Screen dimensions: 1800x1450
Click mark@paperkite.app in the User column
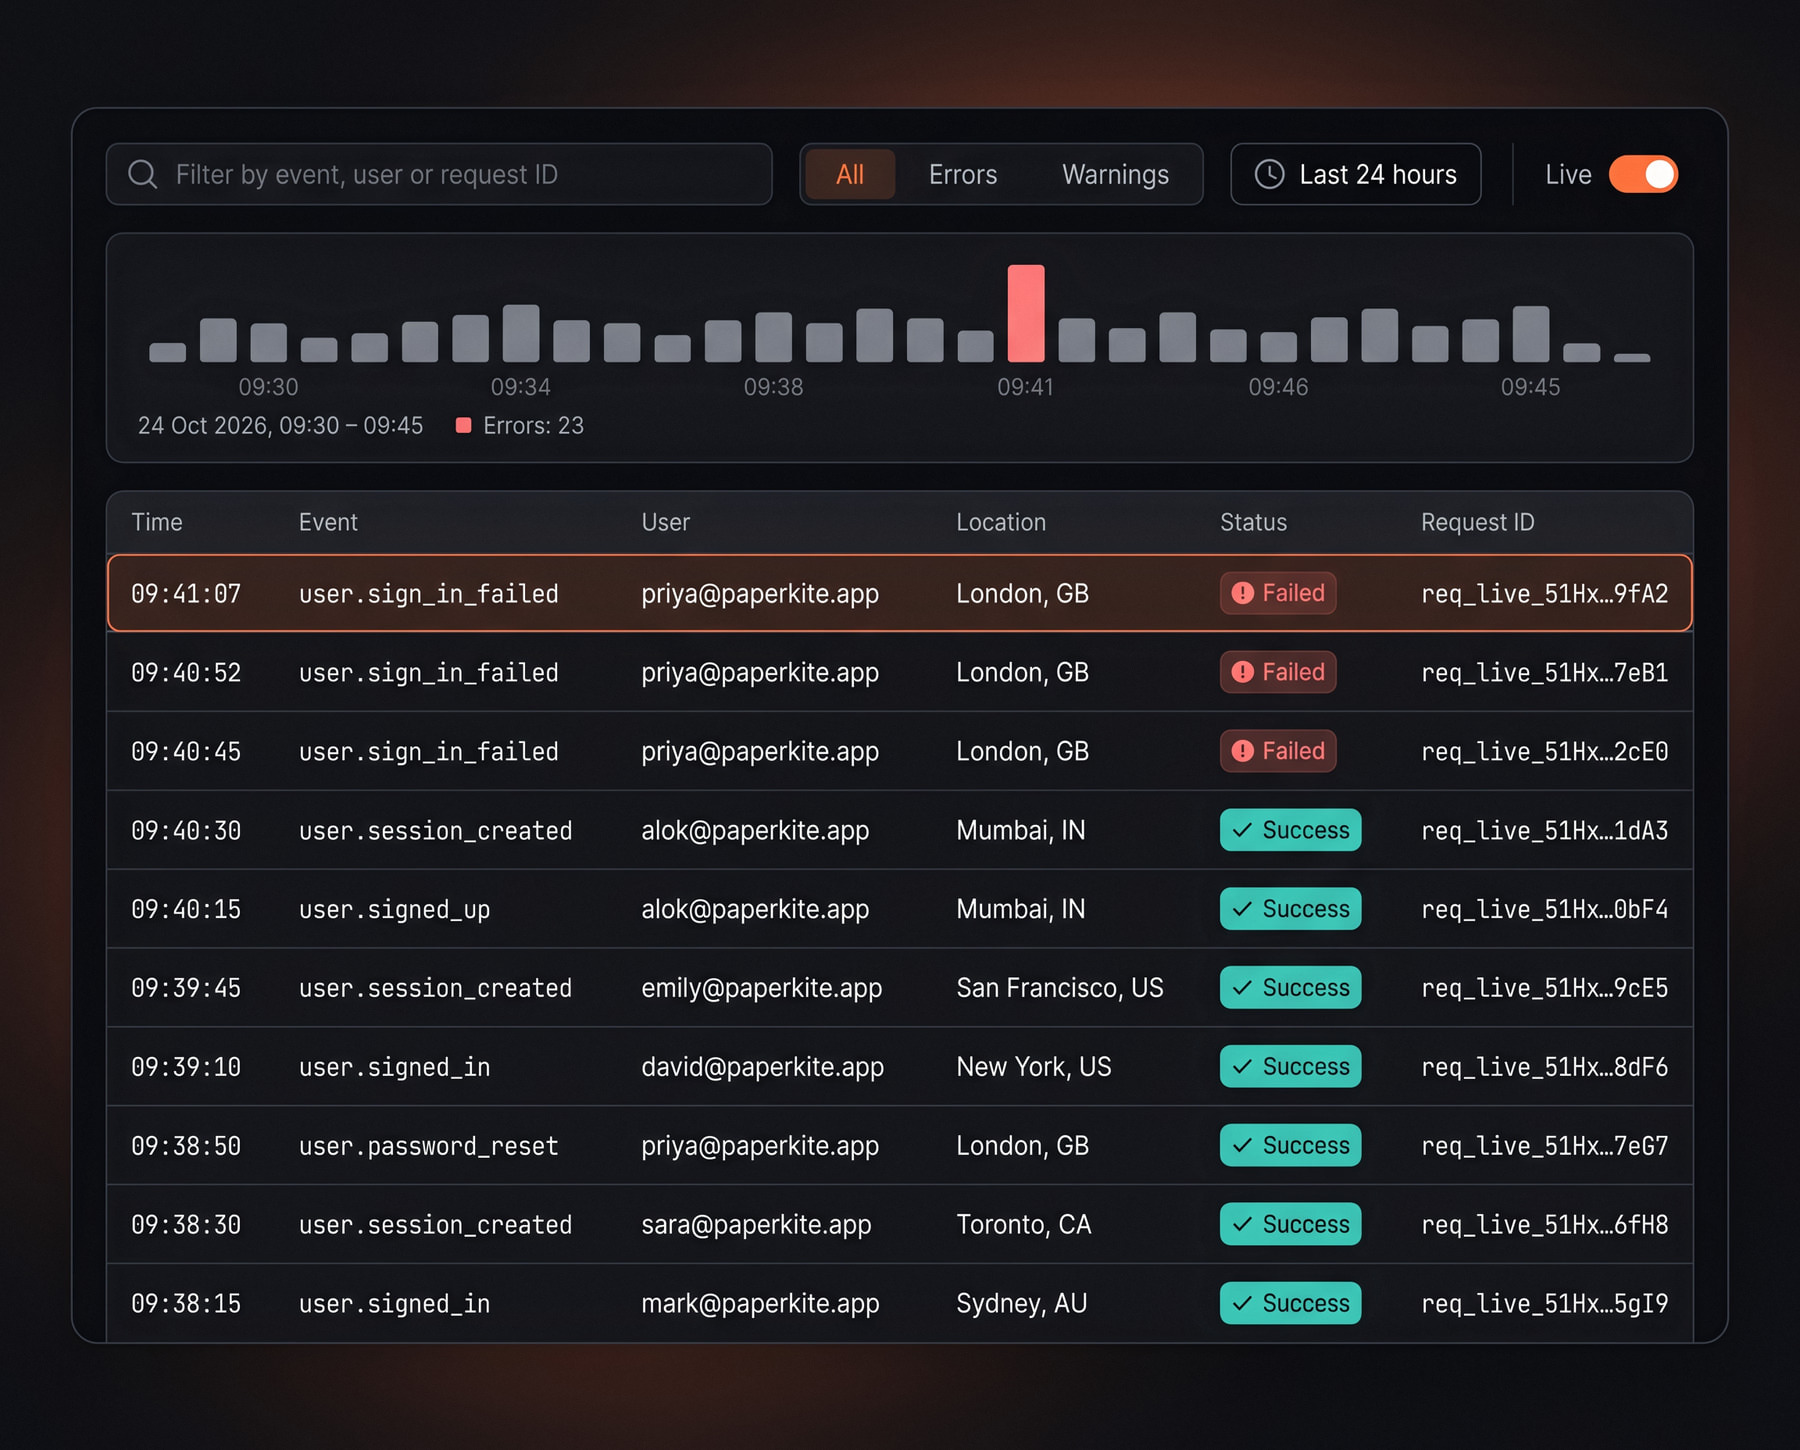(x=760, y=1303)
